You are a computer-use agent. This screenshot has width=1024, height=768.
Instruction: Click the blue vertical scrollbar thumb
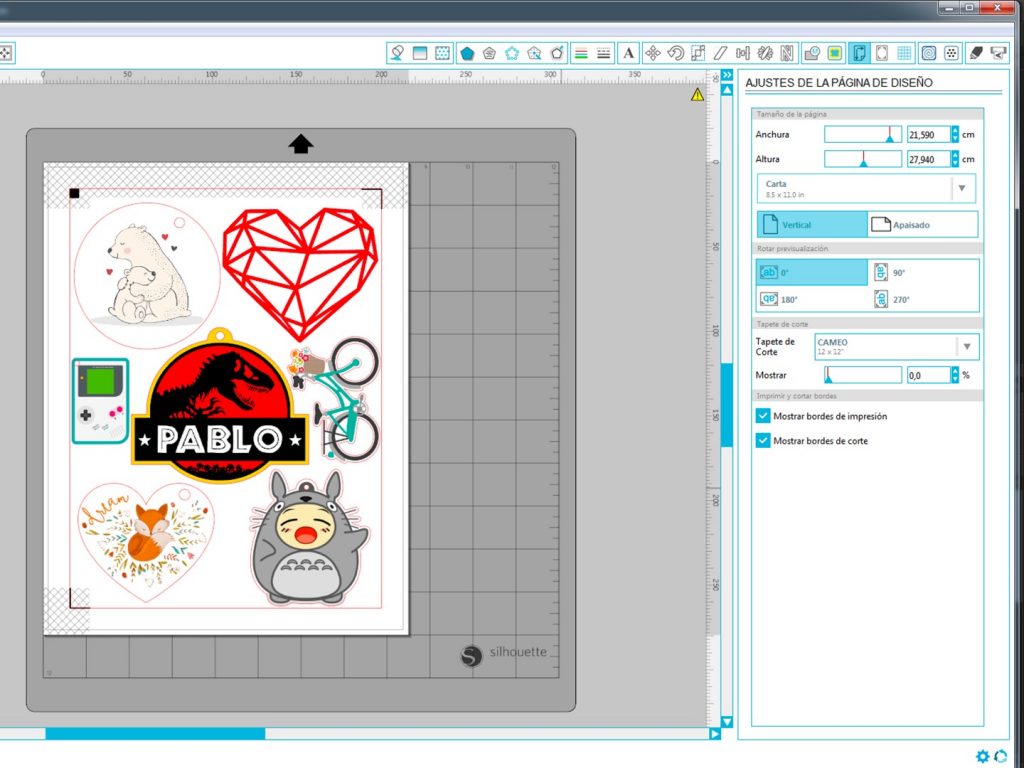click(x=727, y=405)
